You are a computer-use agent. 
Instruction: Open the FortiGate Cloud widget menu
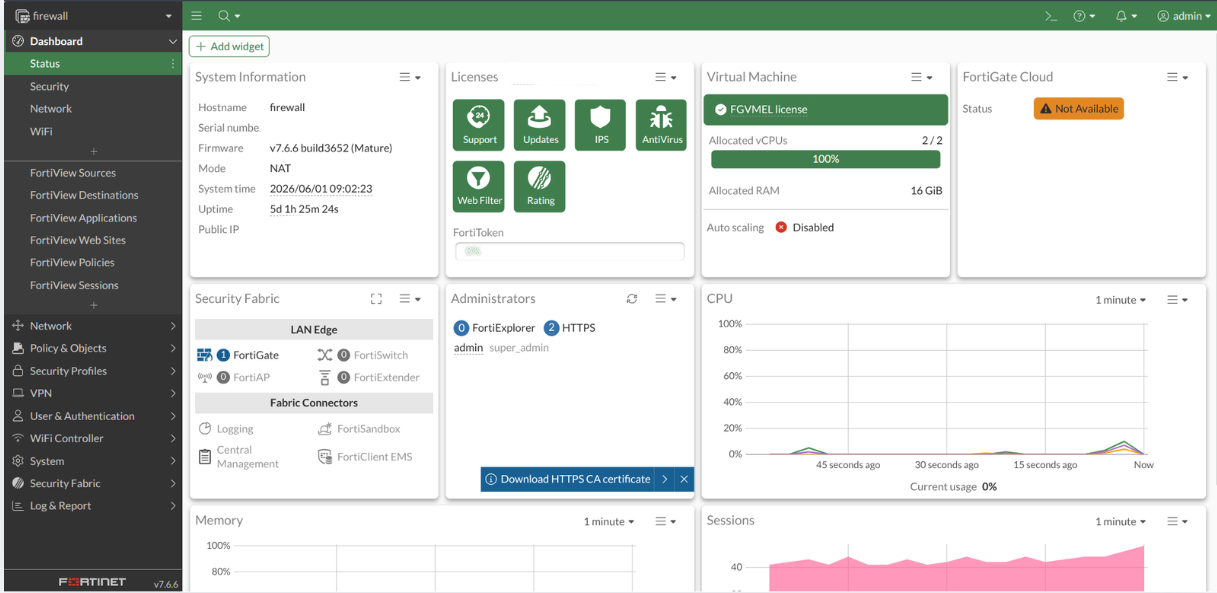pyautogui.click(x=1178, y=77)
